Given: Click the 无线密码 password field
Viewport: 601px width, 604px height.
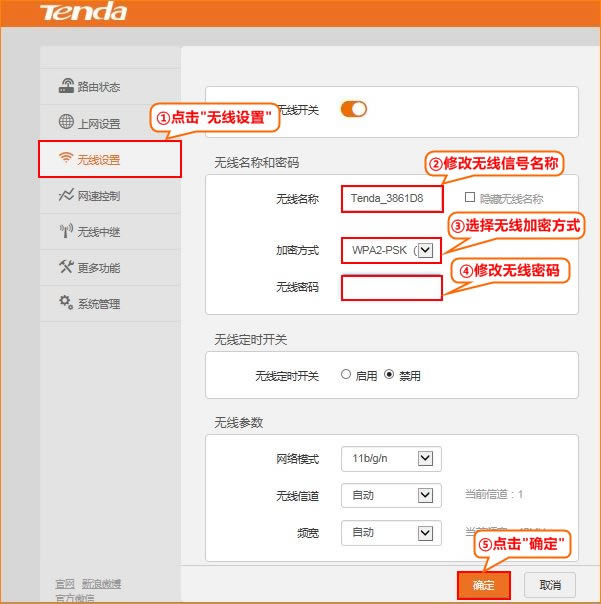Looking at the screenshot, I should pyautogui.click(x=391, y=288).
